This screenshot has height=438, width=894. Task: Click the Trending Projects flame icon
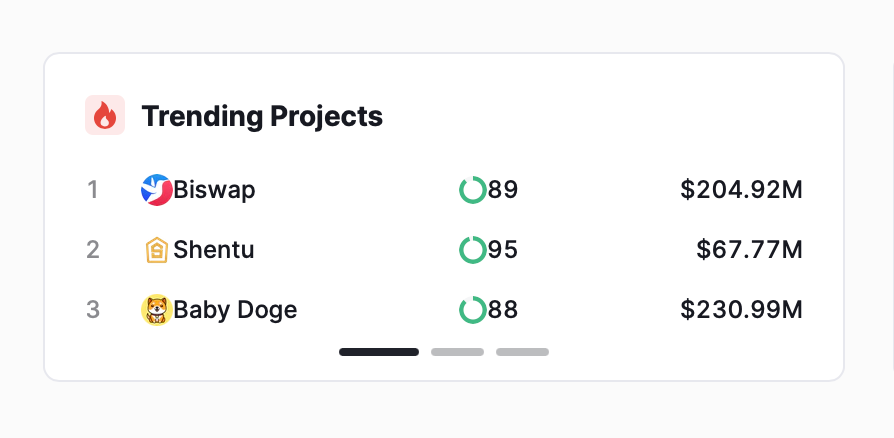105,115
